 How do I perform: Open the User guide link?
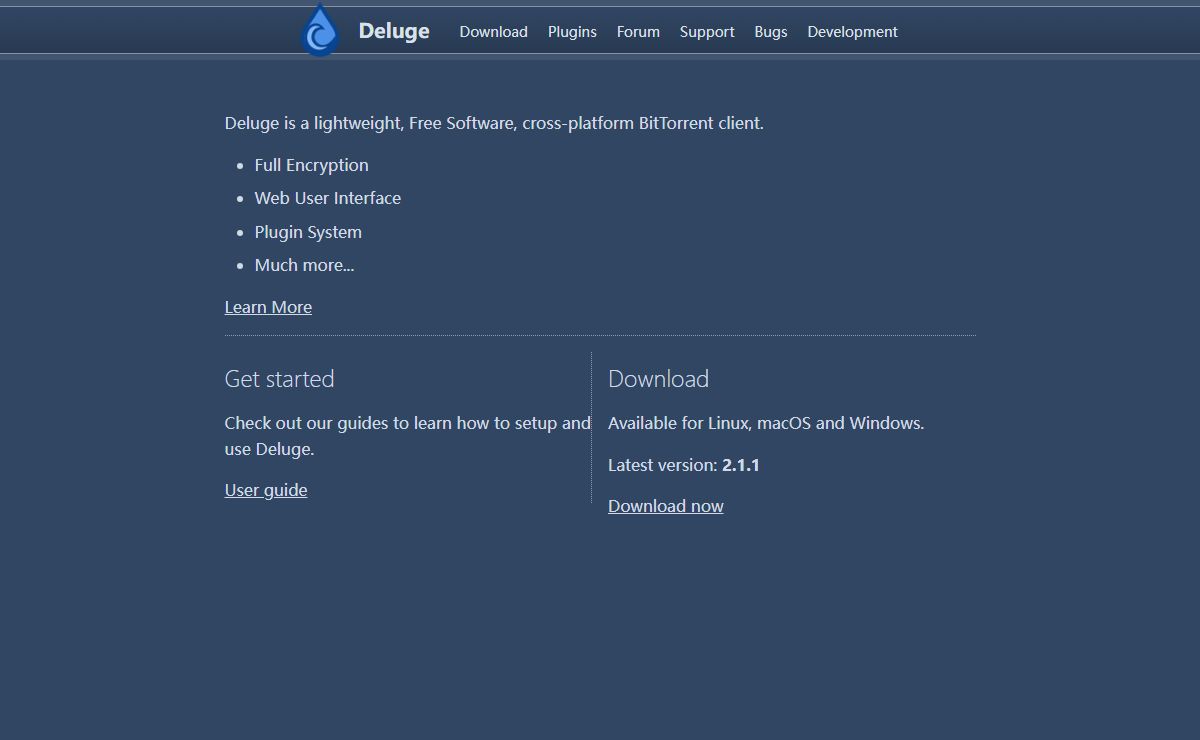pyautogui.click(x=266, y=490)
